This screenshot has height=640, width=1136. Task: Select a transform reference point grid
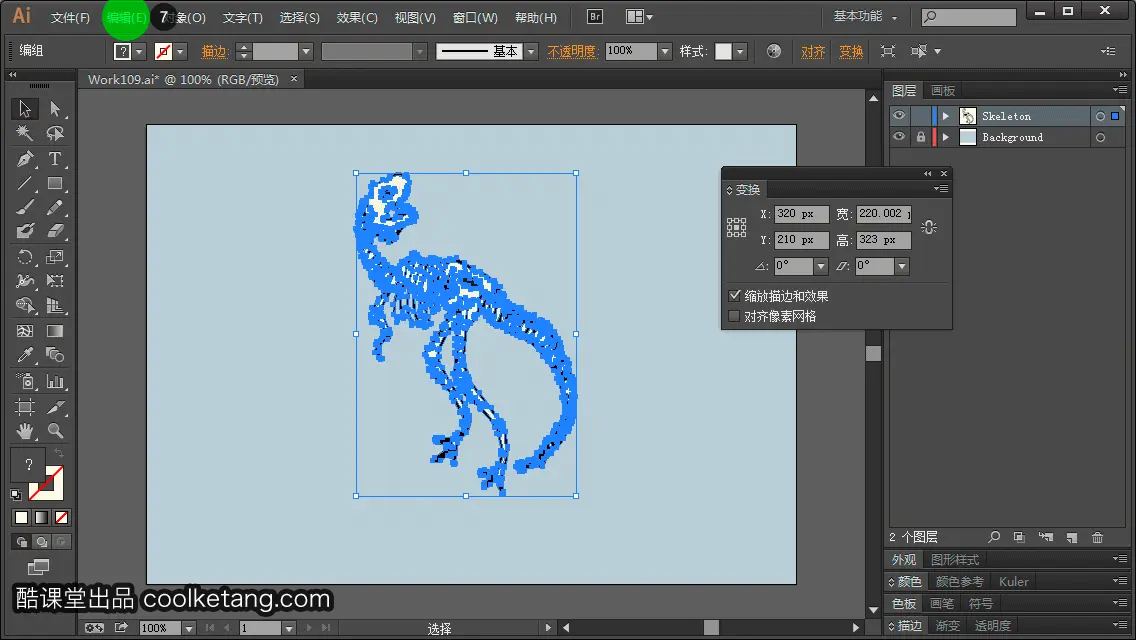[x=736, y=228]
